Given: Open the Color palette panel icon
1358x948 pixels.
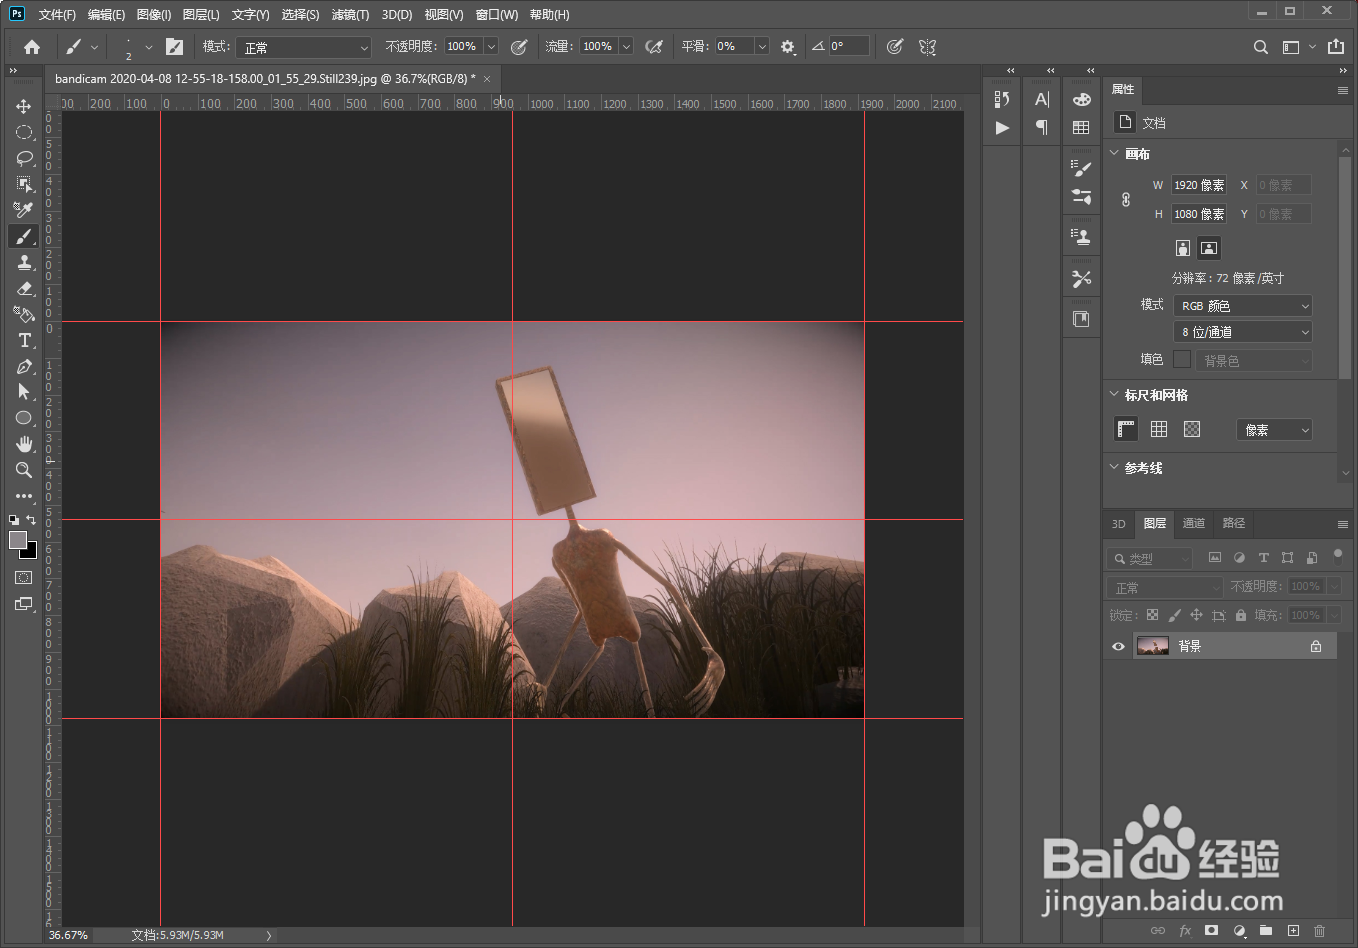Looking at the screenshot, I should click(1081, 99).
